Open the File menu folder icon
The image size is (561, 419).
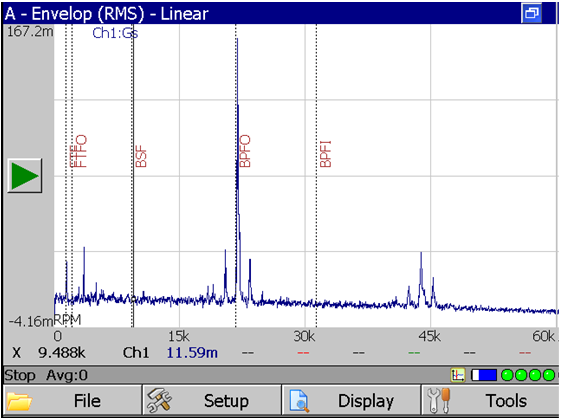coord(20,401)
